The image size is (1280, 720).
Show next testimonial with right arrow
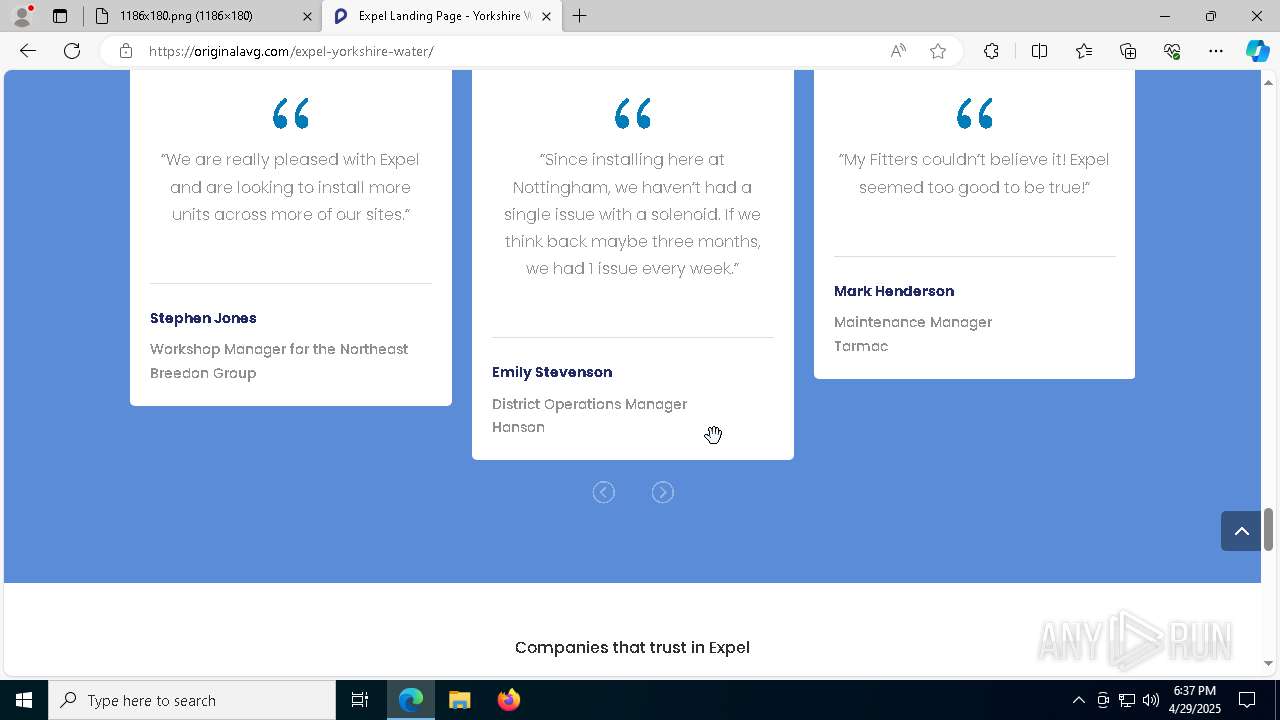coord(662,492)
